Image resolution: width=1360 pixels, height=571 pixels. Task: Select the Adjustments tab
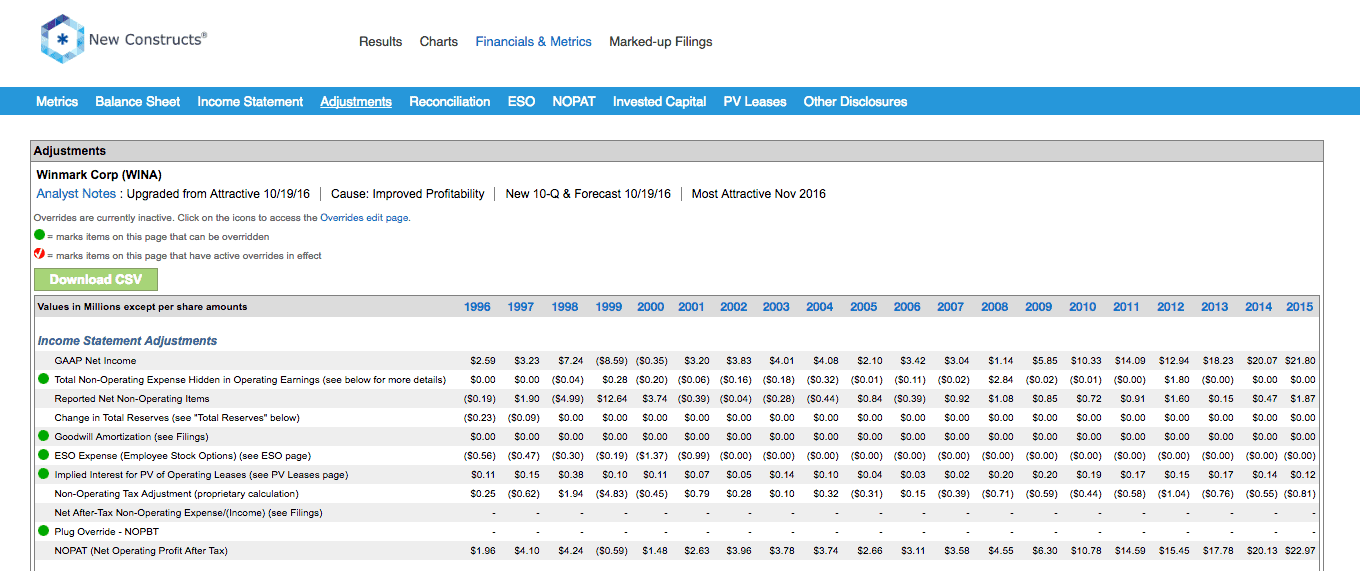pos(356,101)
